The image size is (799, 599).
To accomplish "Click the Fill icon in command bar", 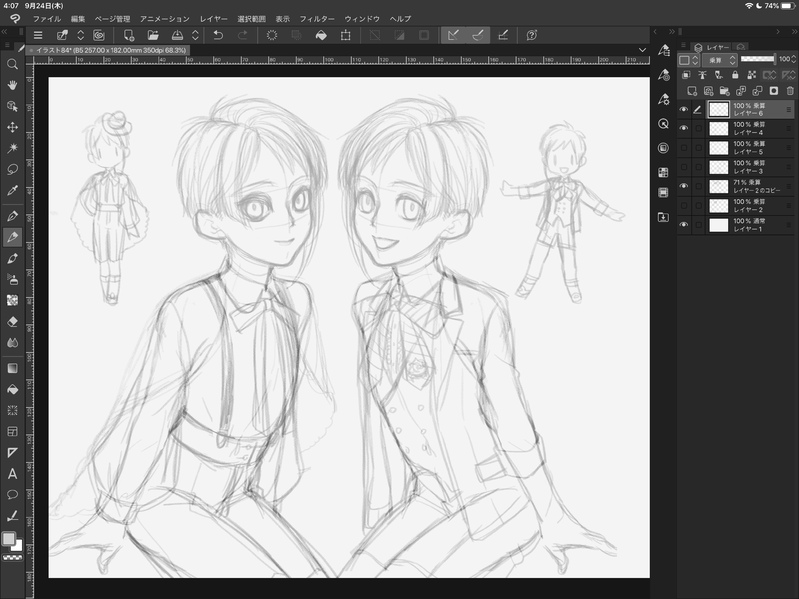I will (321, 35).
